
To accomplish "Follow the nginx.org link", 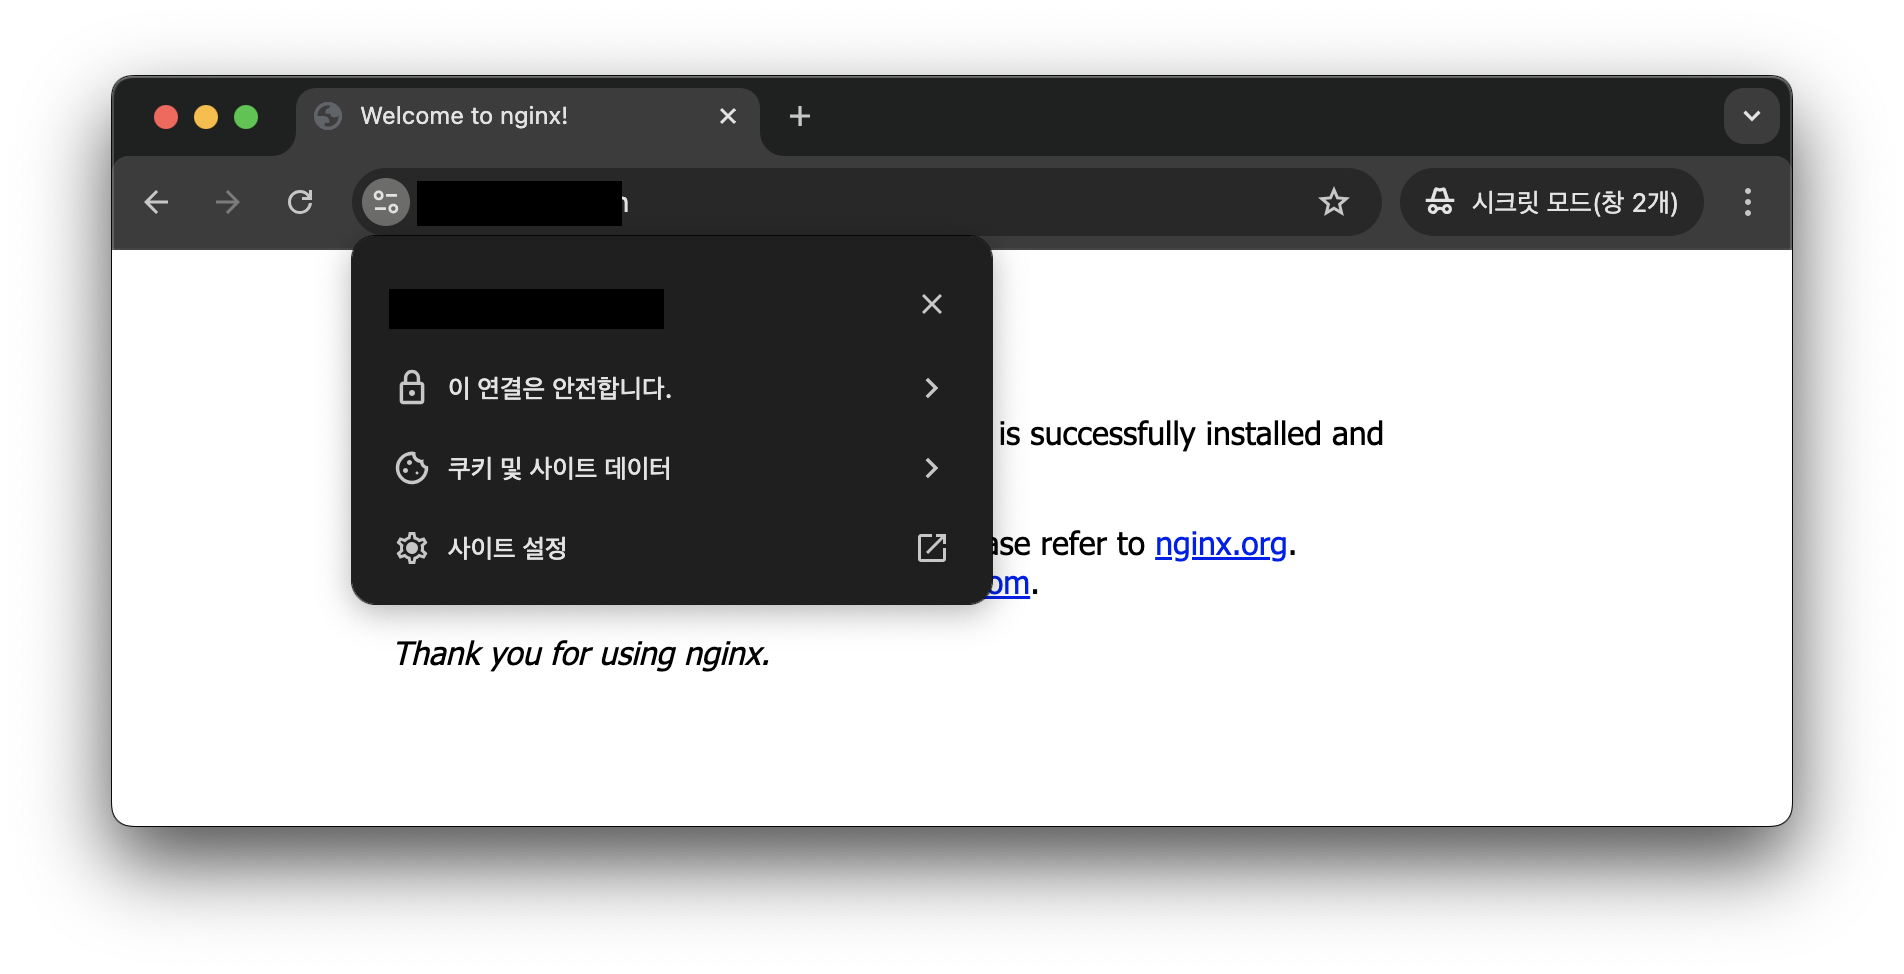I will point(1220,544).
